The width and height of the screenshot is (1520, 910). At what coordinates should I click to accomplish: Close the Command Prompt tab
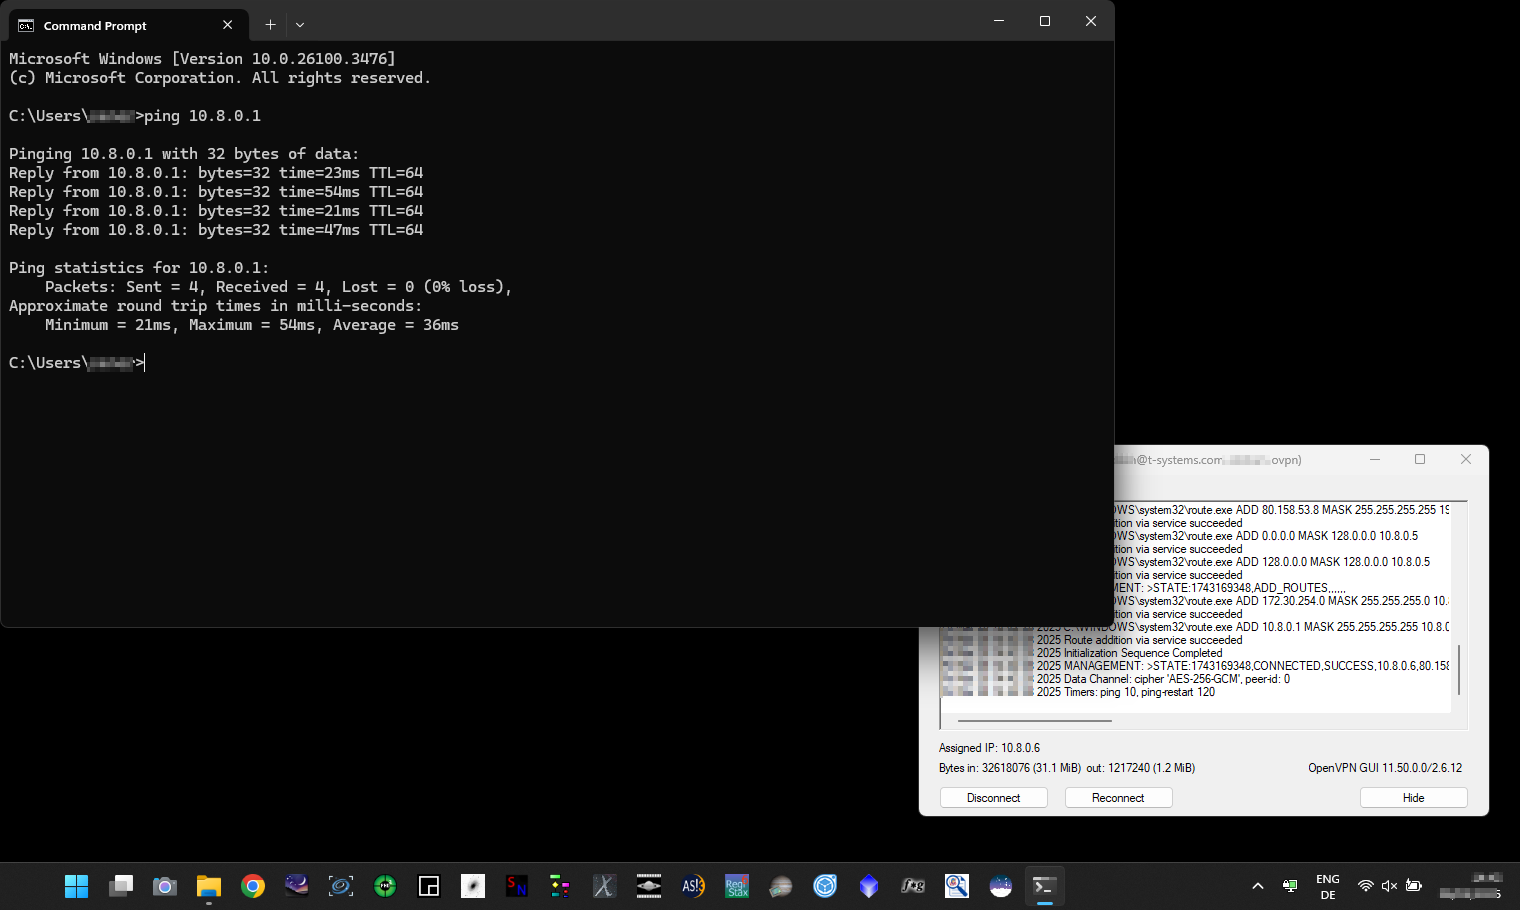(227, 25)
